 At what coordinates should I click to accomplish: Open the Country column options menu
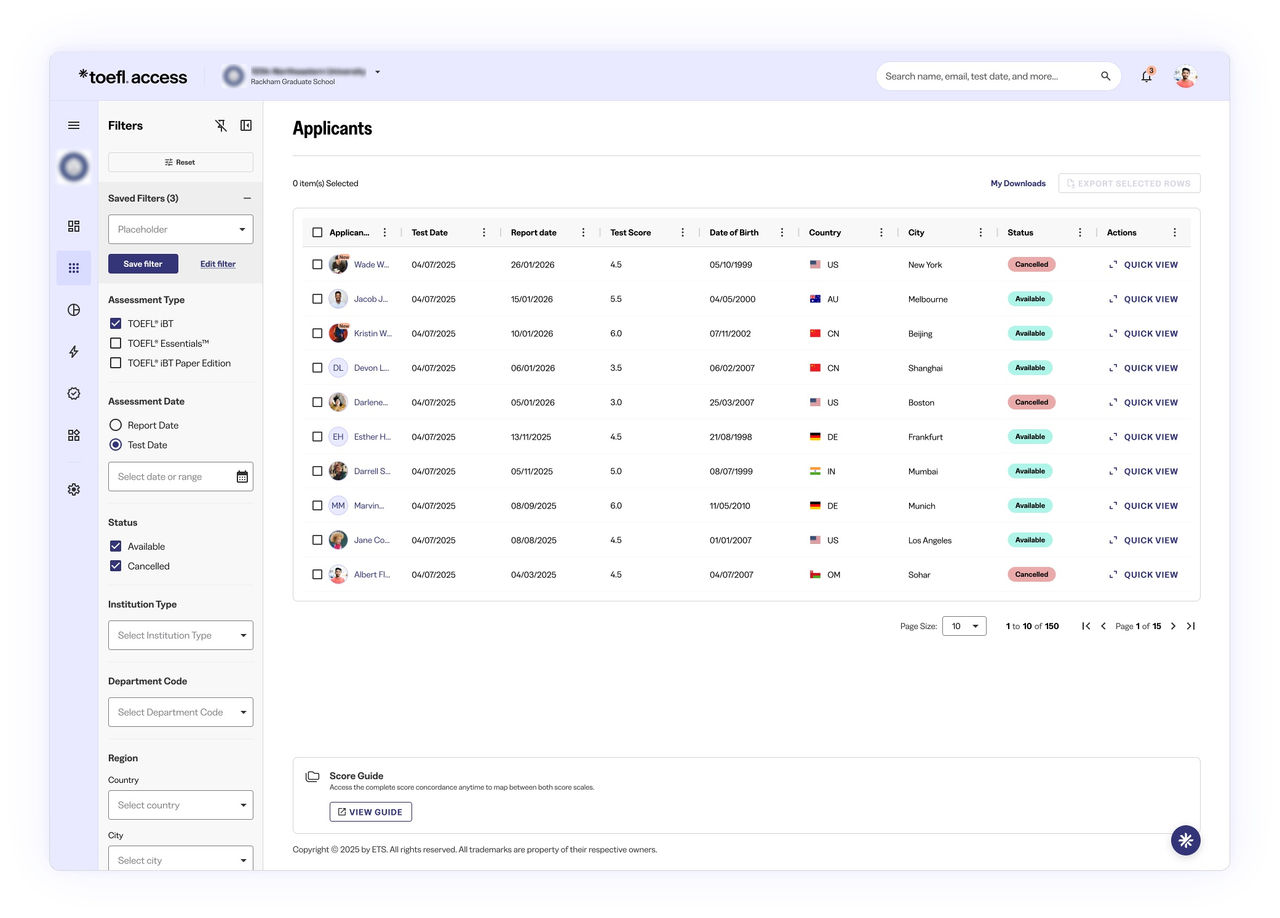point(881,233)
